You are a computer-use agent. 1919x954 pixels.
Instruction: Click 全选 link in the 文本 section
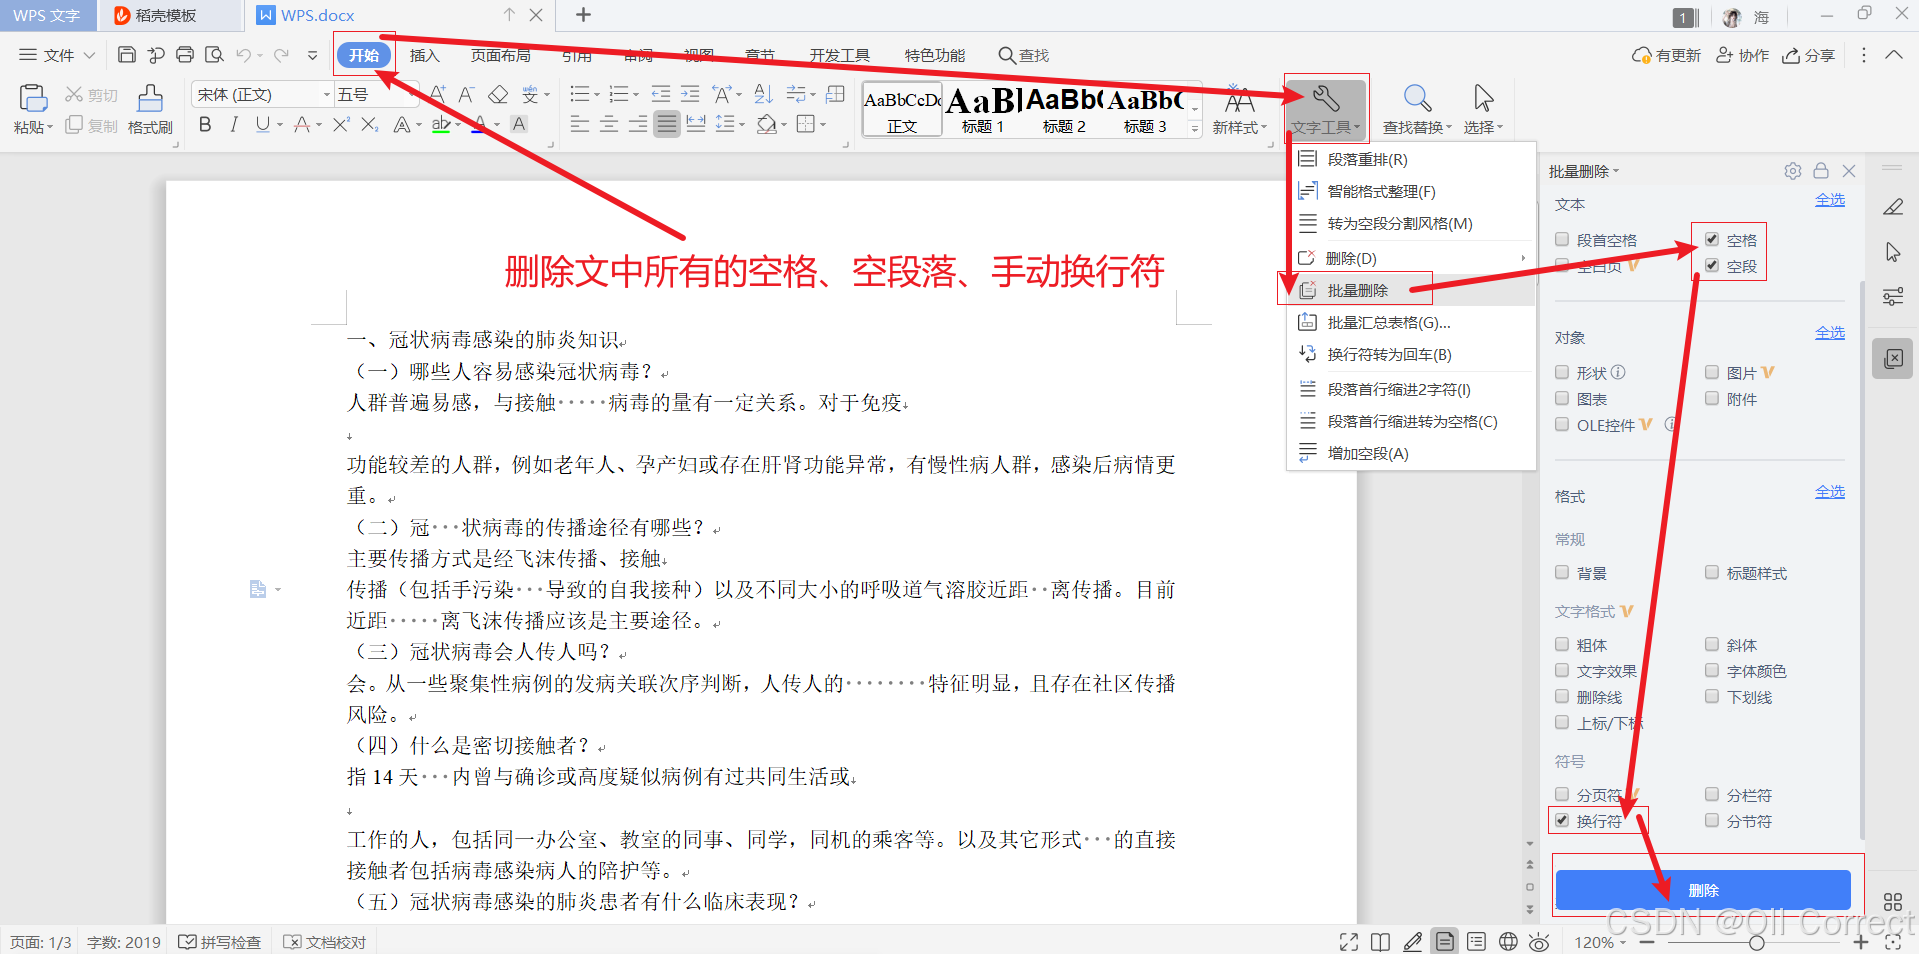(1830, 200)
